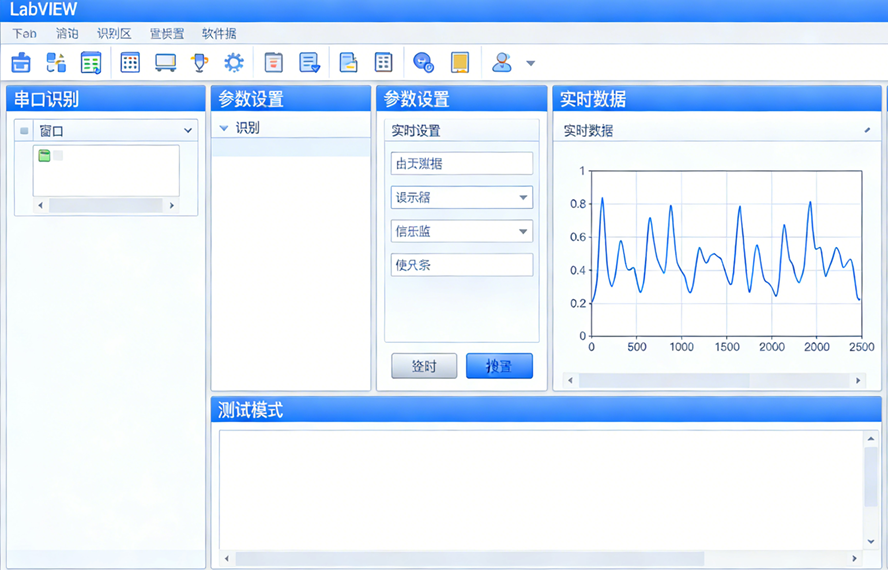888x570 pixels.
Task: Click the 串口识别 list horizontal scrollbar thumb
Action: pyautogui.click(x=105, y=205)
